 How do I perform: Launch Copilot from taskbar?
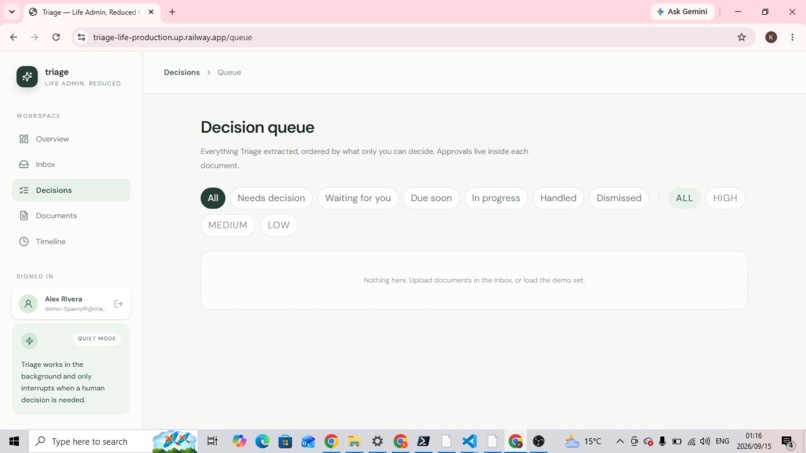point(240,441)
